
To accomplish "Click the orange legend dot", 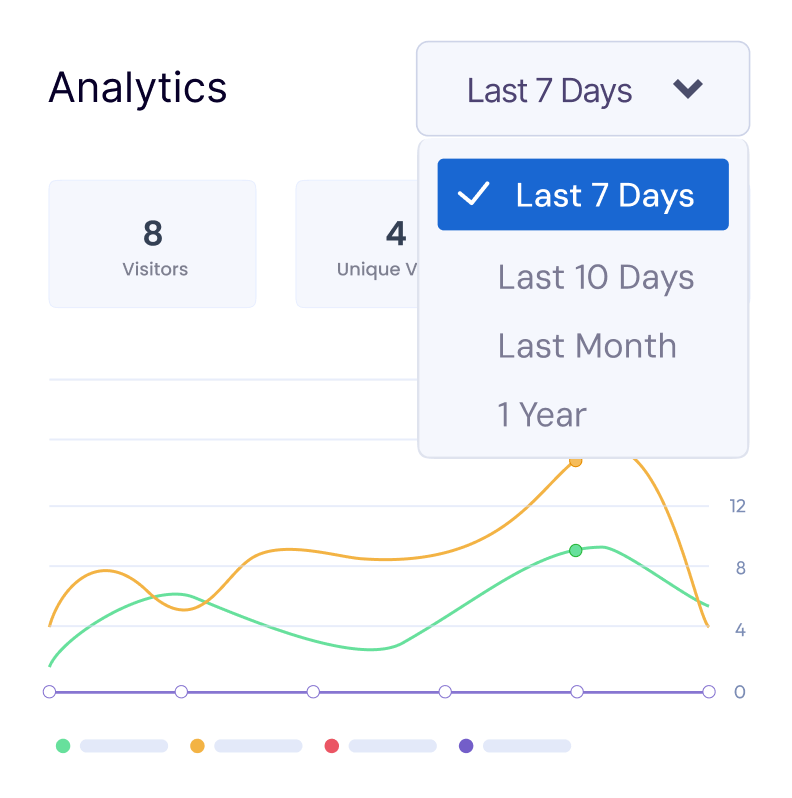I will click(197, 746).
